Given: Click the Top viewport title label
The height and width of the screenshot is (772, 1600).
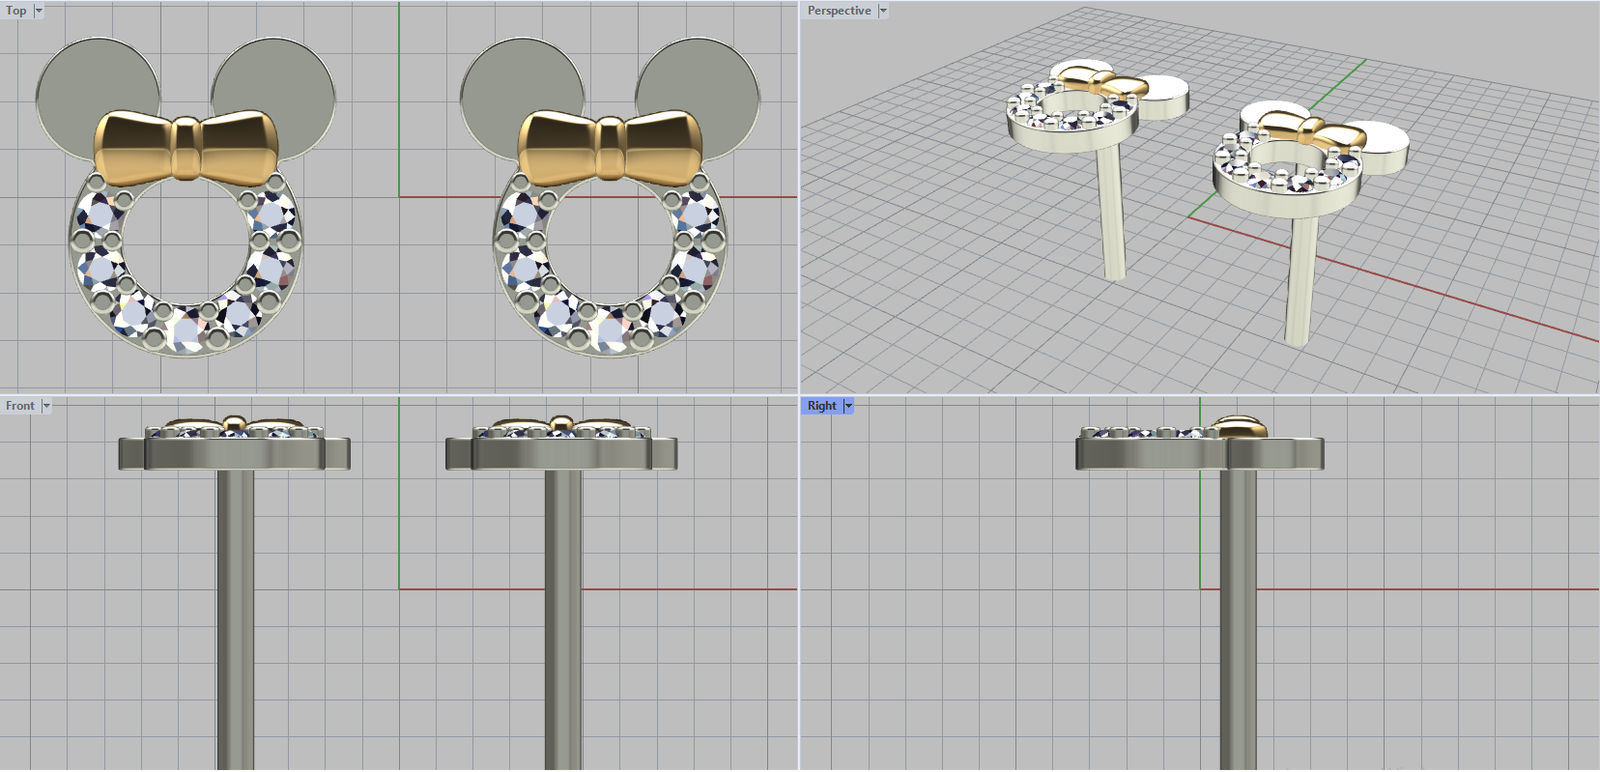Looking at the screenshot, I should coord(16,11).
